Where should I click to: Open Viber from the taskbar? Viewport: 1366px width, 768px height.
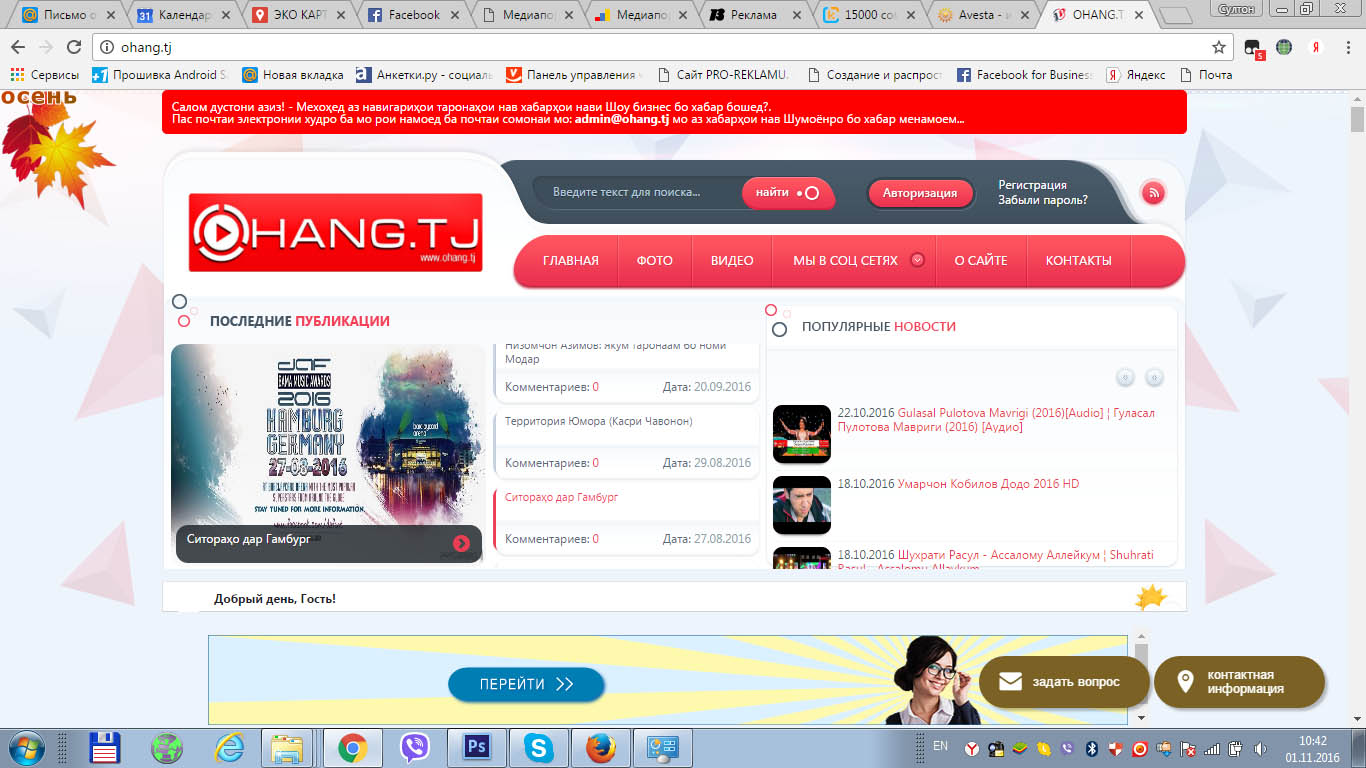[x=414, y=747]
